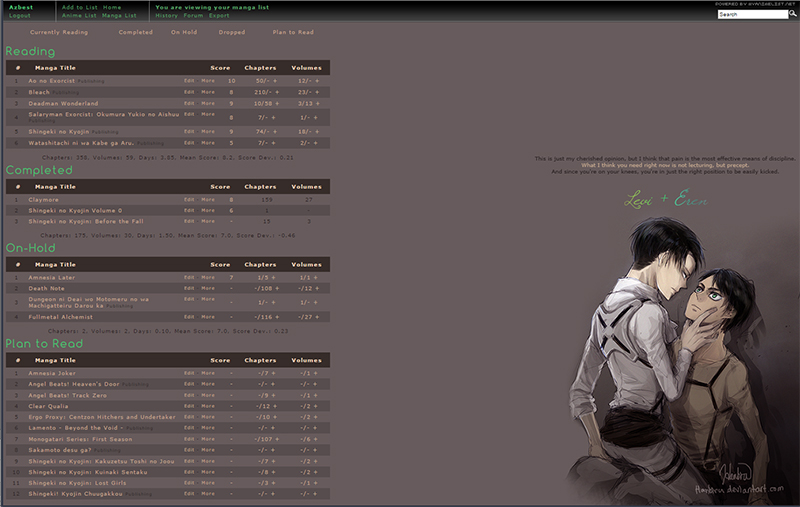
Task: Open the Shingeki no Kyojin: Before the Fall title
Action: coord(86,221)
